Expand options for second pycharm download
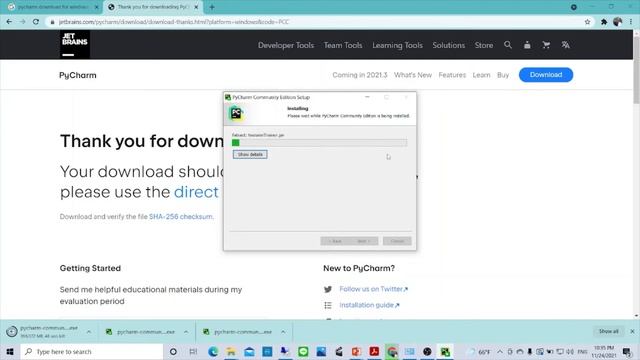 coord(186,332)
